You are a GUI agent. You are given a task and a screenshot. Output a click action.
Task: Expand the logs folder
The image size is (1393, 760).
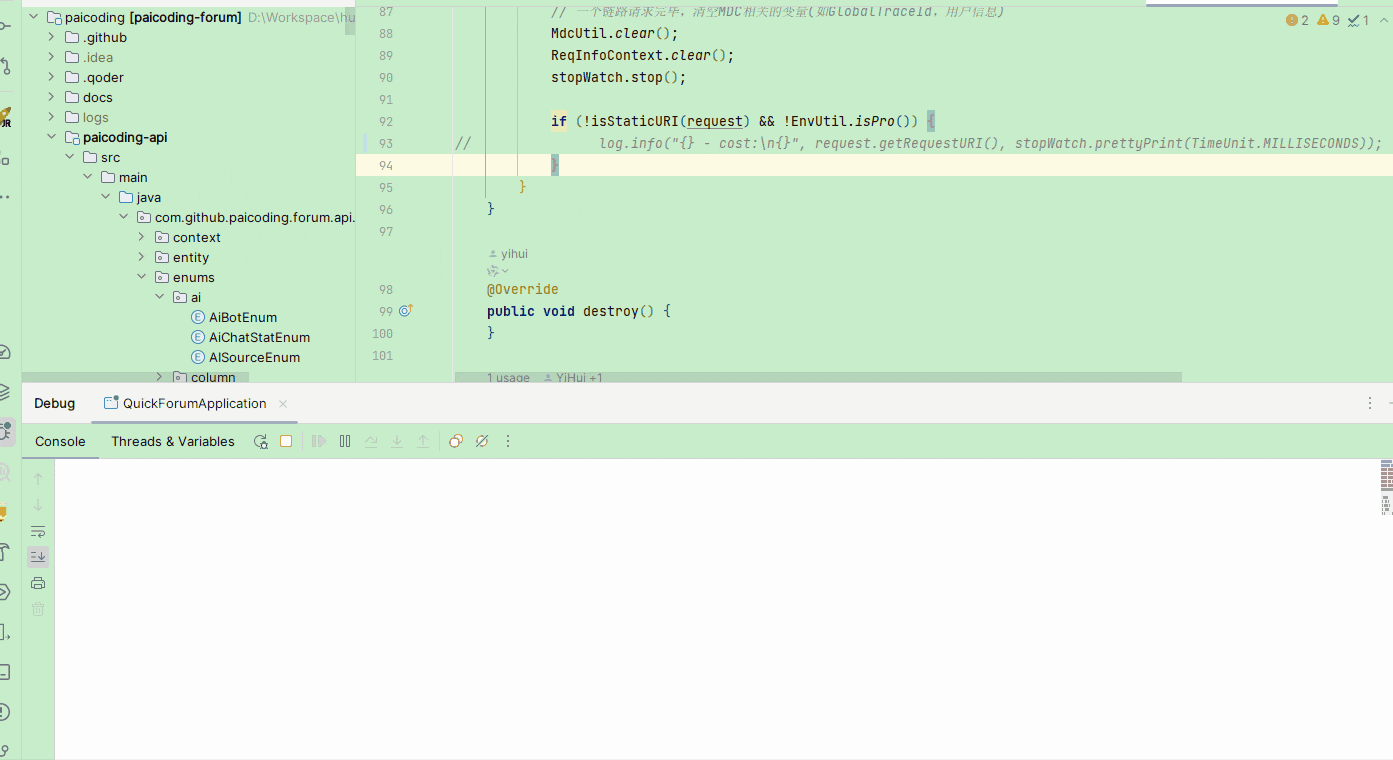pyautogui.click(x=51, y=117)
